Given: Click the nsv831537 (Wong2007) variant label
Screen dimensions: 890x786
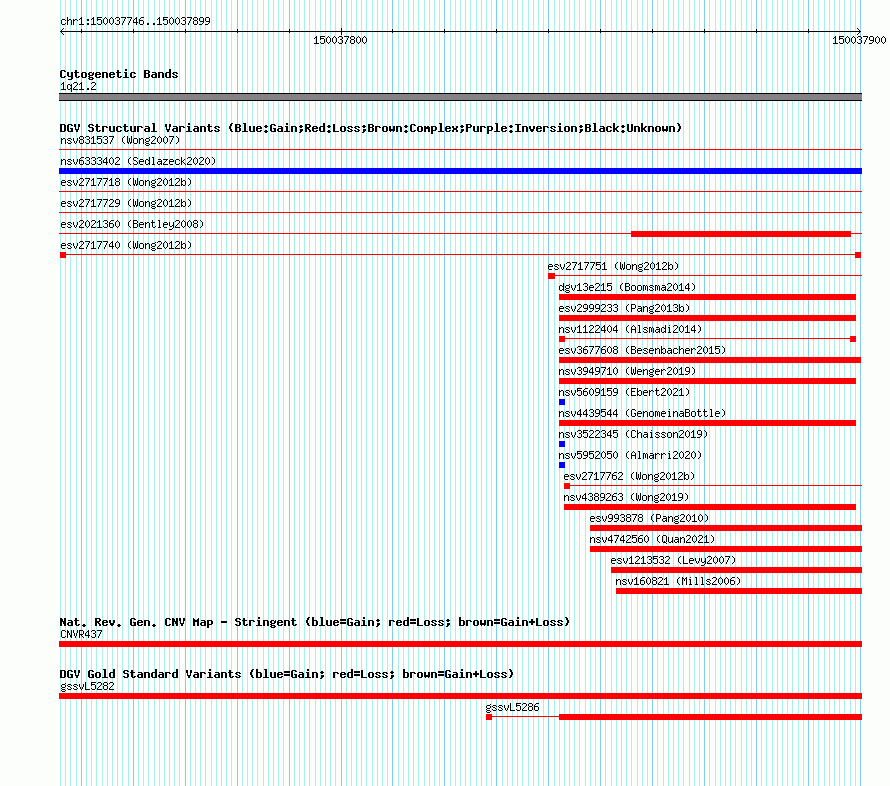Looking at the screenshot, I should [120, 140].
